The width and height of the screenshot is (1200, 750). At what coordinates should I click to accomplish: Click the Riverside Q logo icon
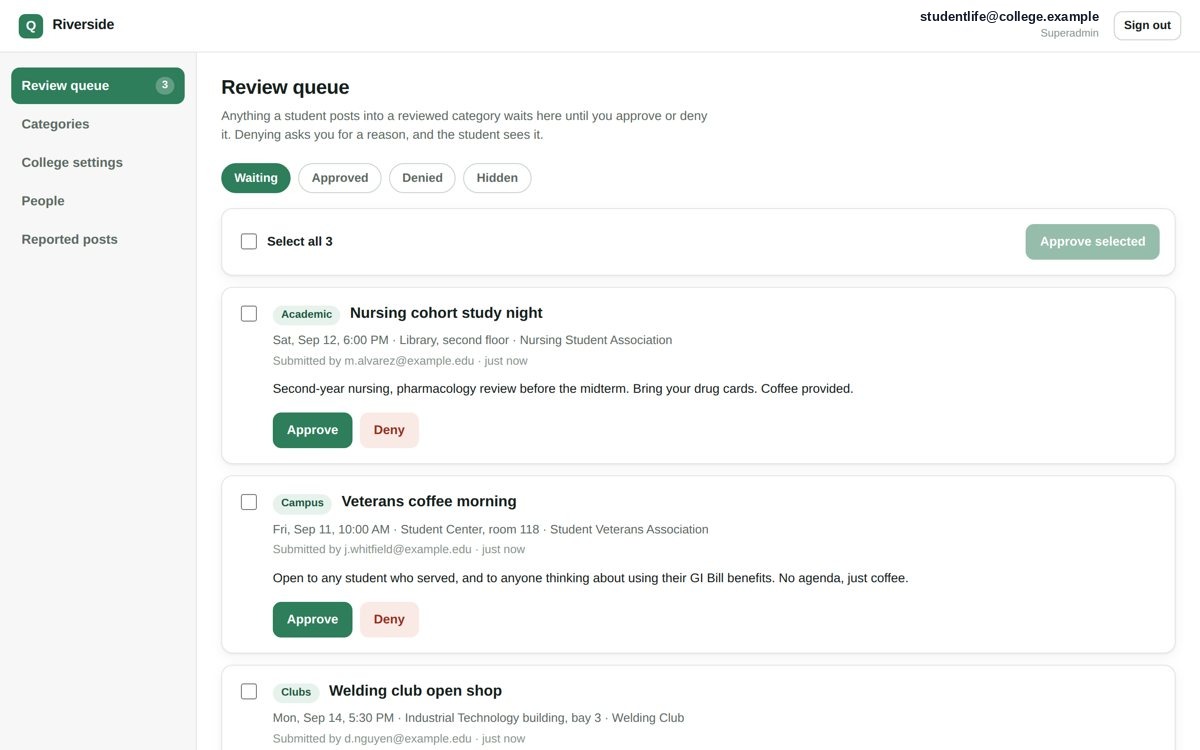pos(31,26)
